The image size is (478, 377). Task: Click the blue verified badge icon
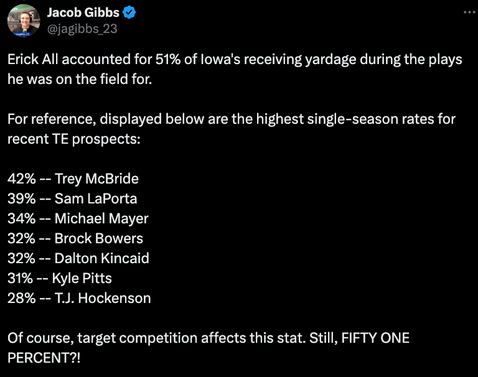[129, 13]
